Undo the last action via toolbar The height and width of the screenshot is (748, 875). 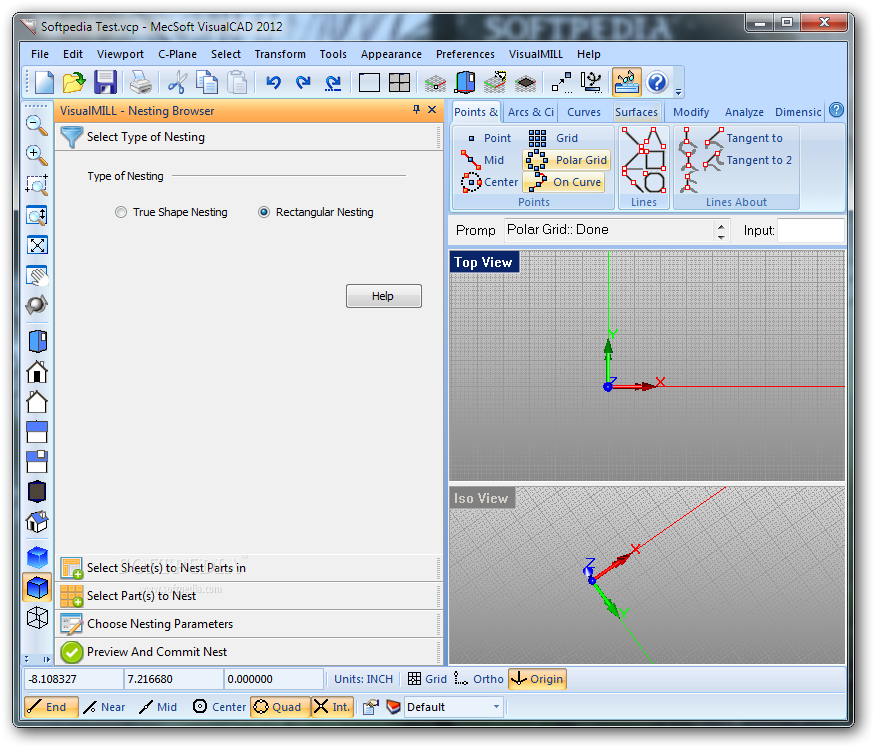coord(273,83)
